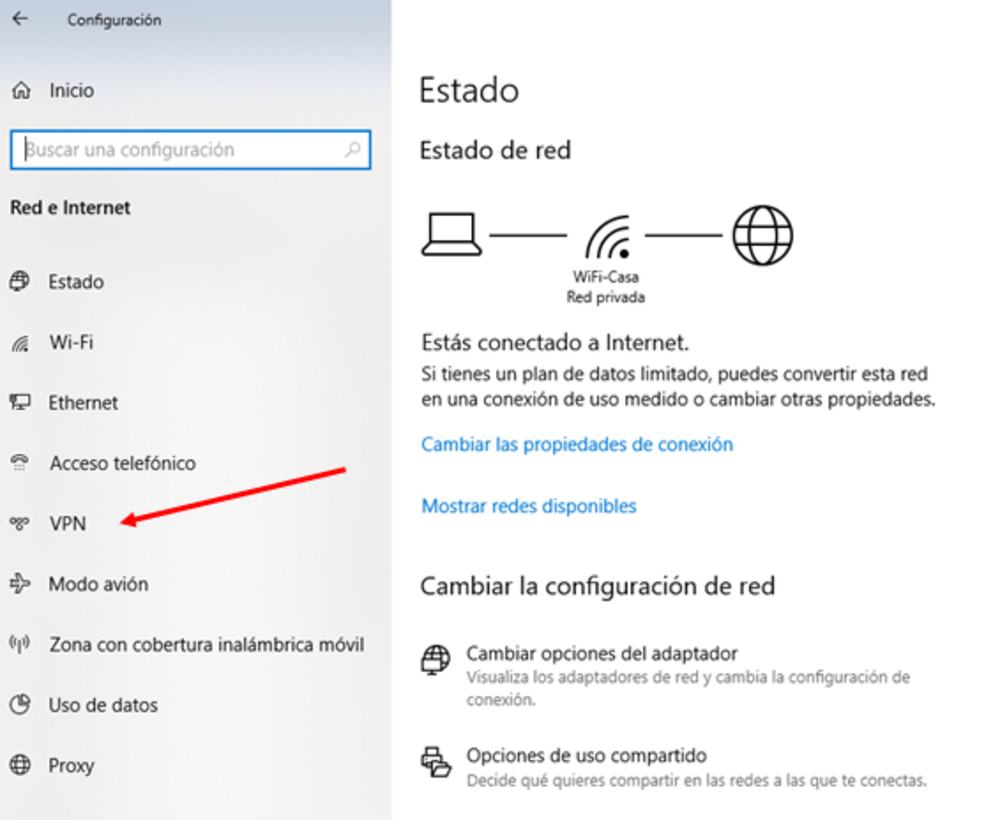1000x820 pixels.
Task: Click the VPN icon in sidebar
Action: pyautogui.click(x=20, y=523)
